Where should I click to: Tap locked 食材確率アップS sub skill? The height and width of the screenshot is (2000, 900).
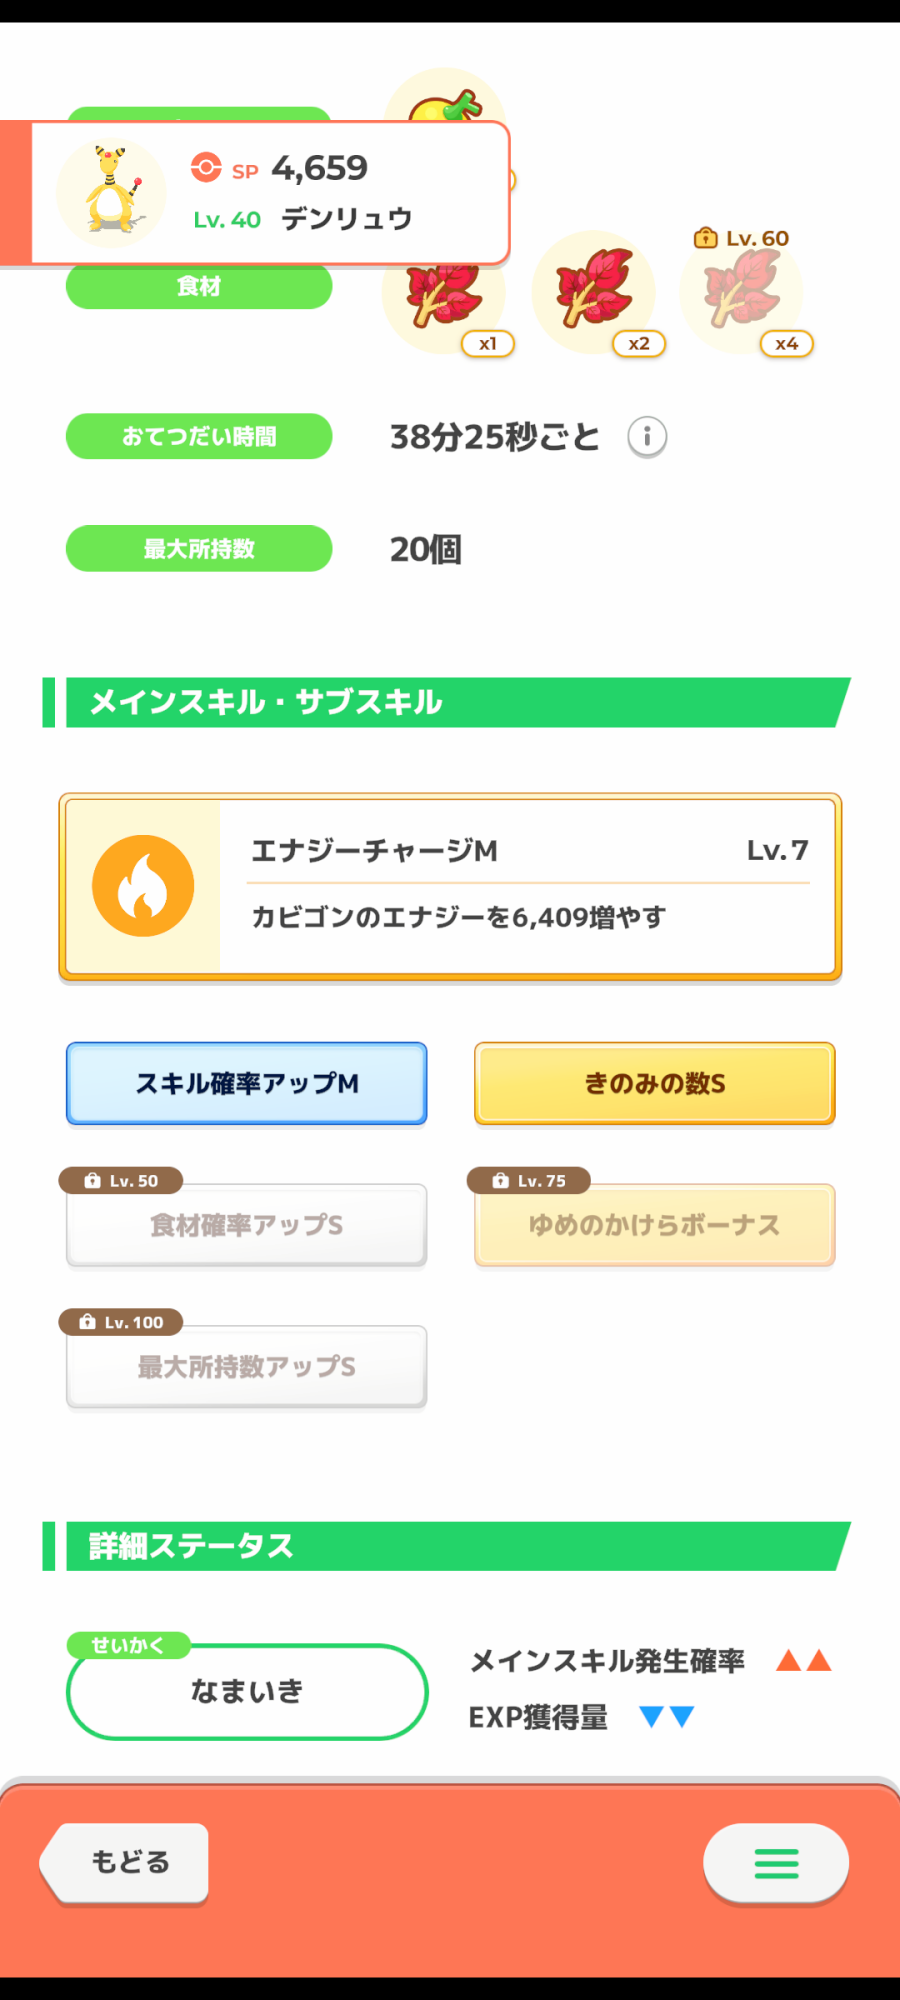[x=247, y=1225]
